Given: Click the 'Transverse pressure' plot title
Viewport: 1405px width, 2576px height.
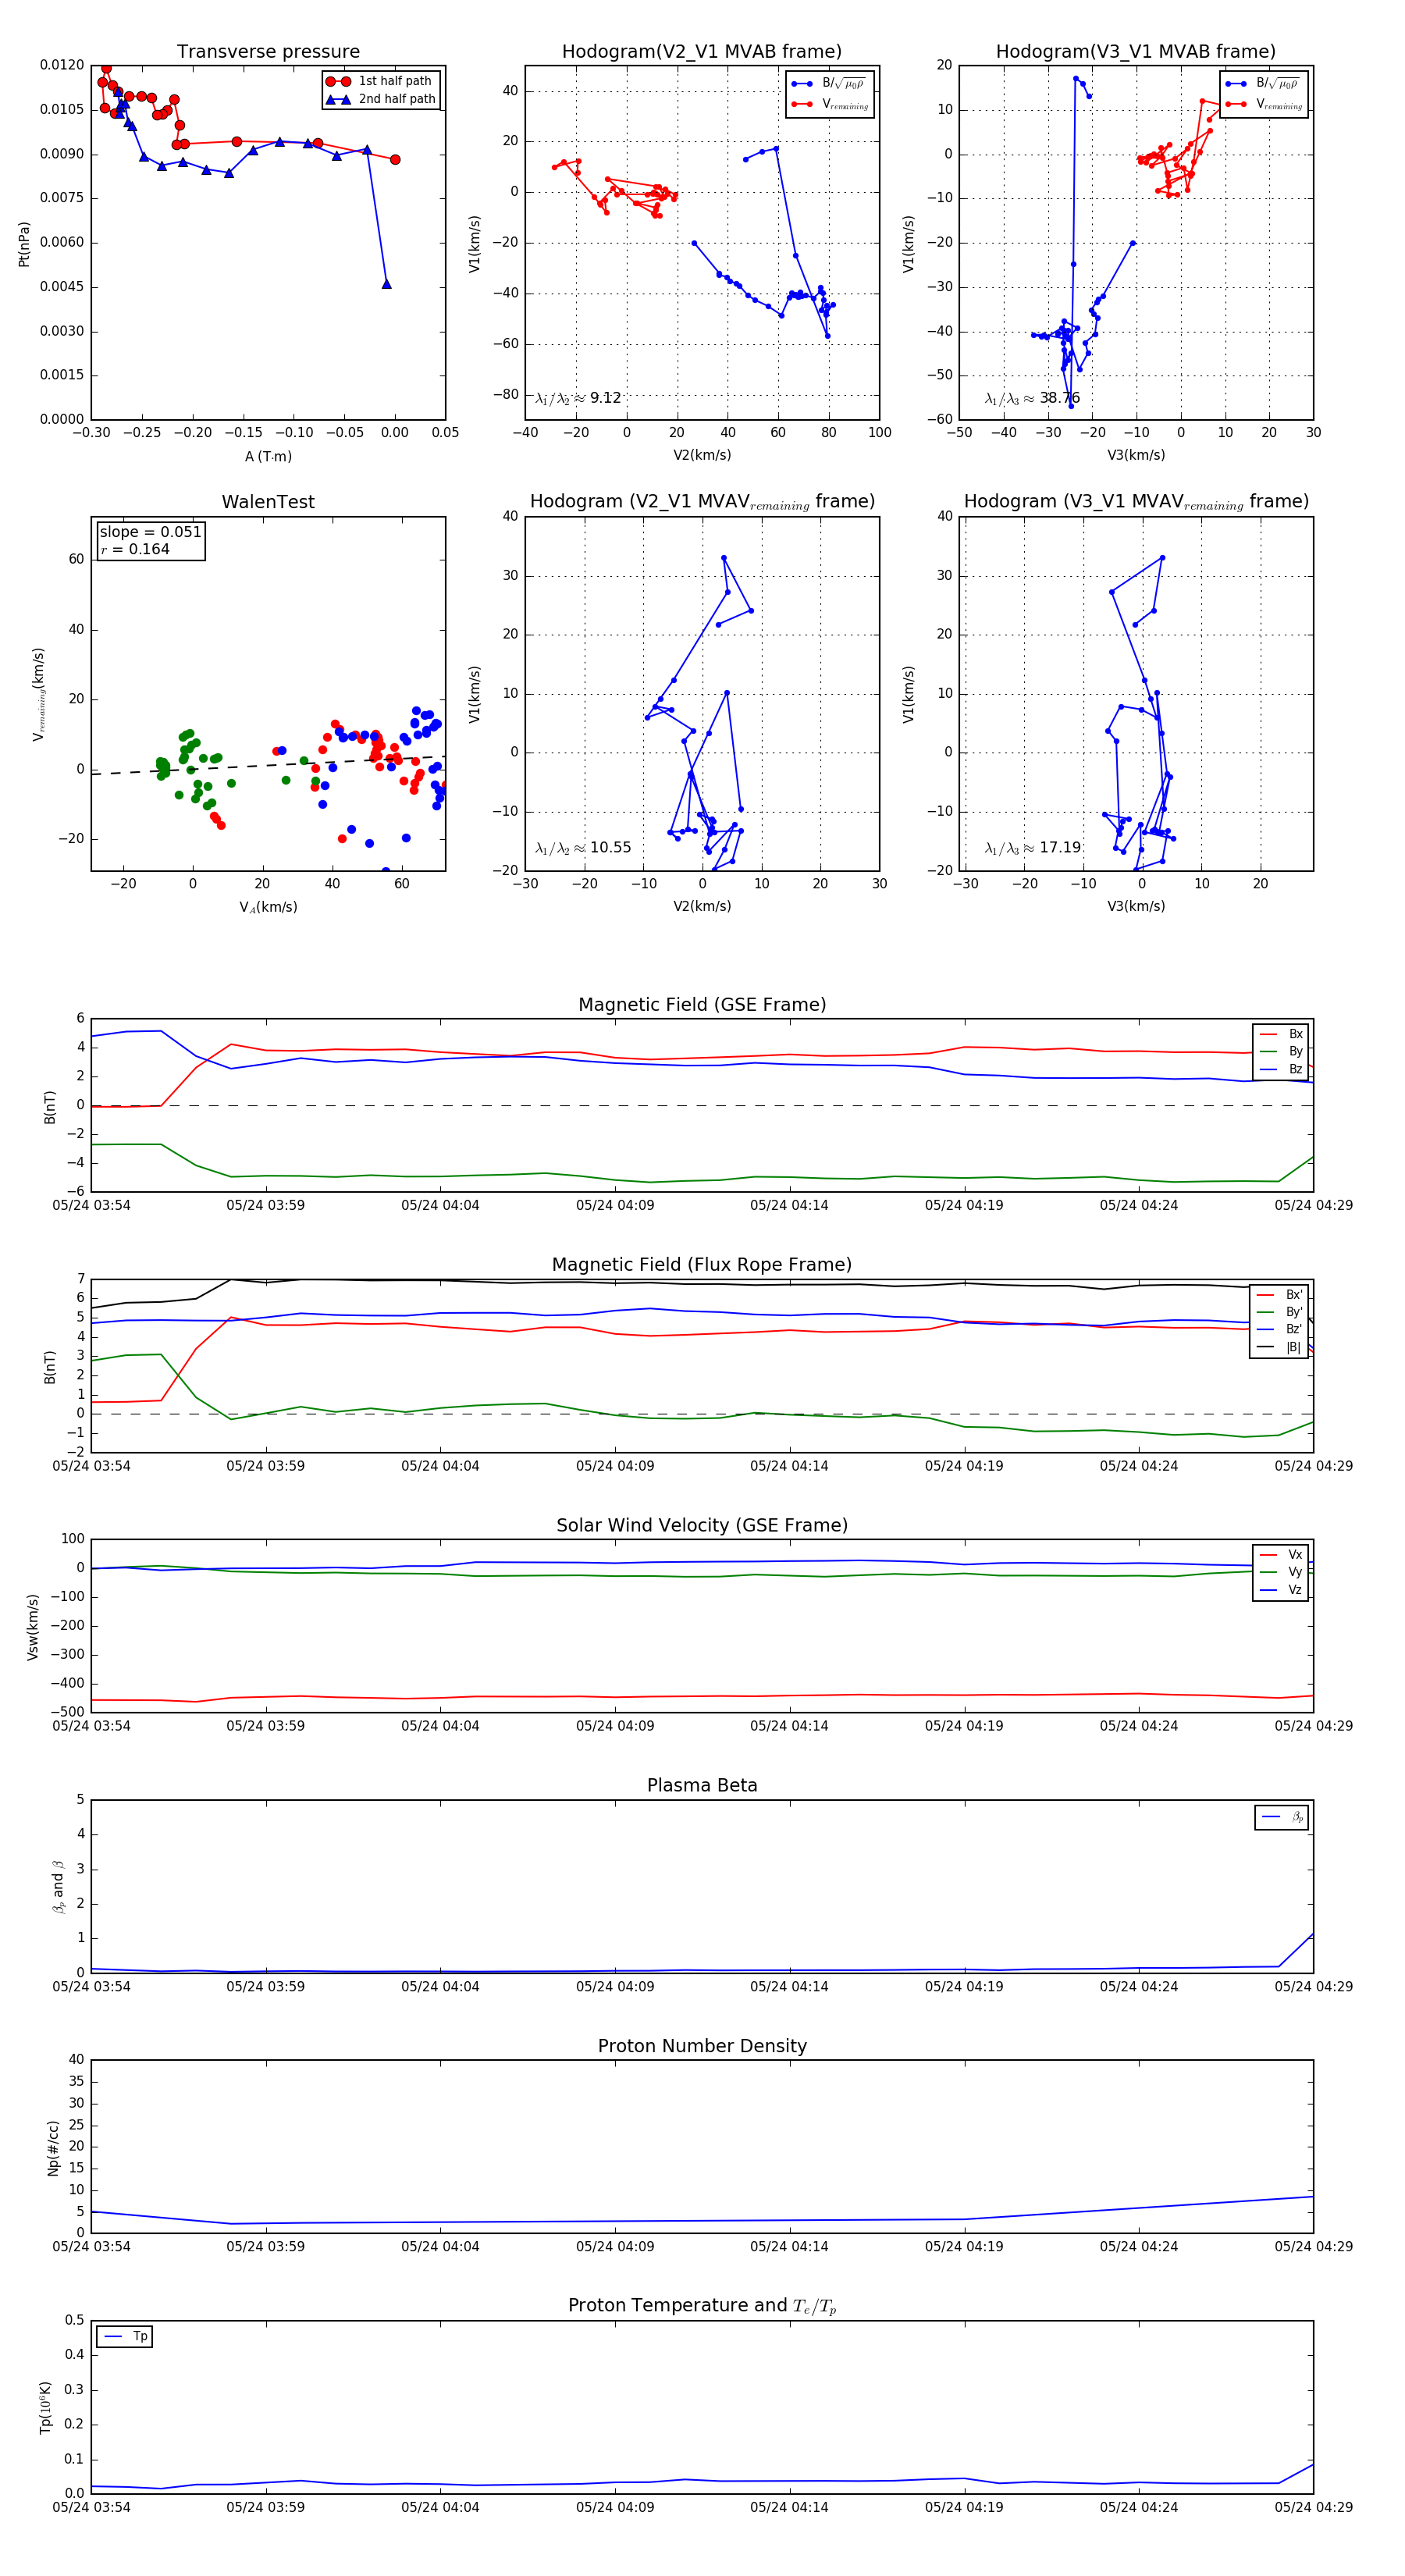Looking at the screenshot, I should pyautogui.click(x=268, y=52).
